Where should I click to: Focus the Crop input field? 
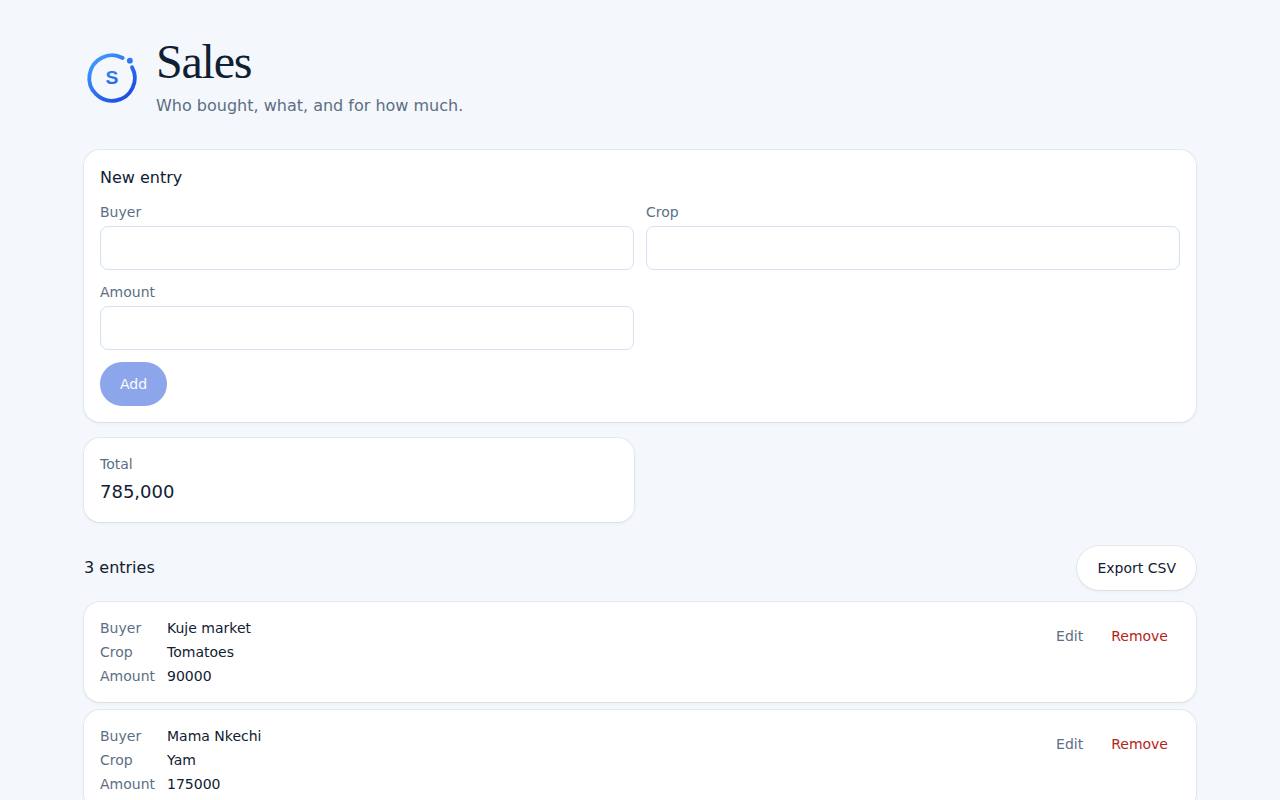(913, 248)
